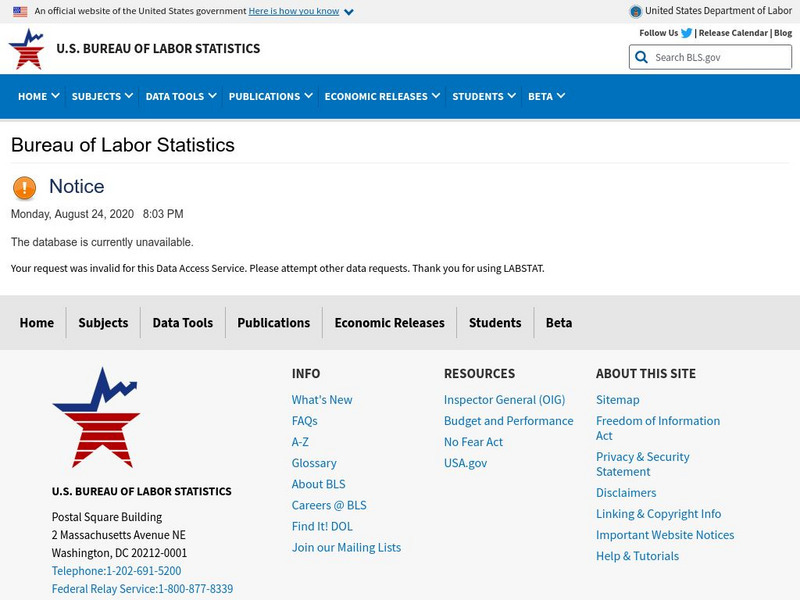This screenshot has height=600, width=800.
Task: Open Help & Tutorials link
Action: point(637,556)
